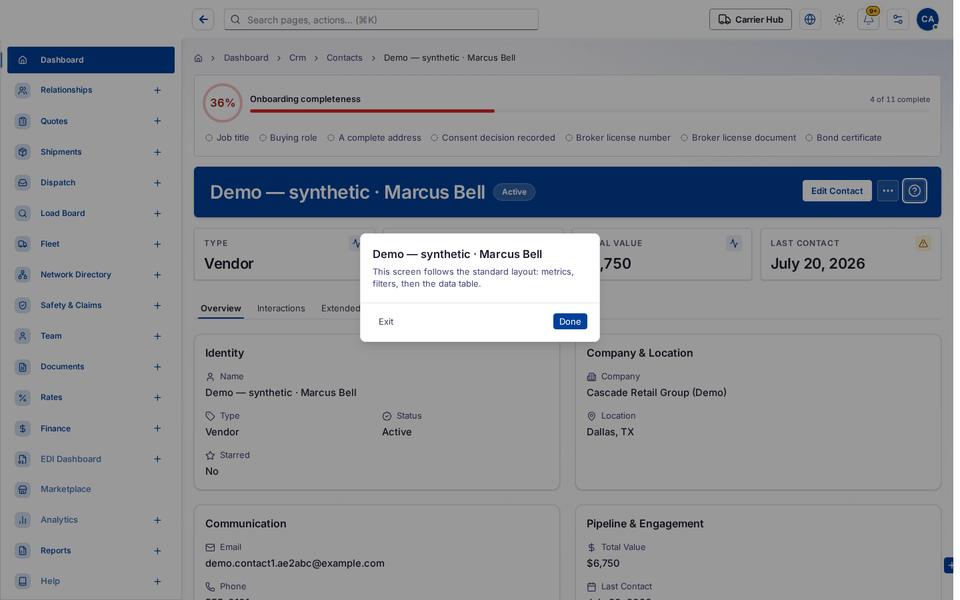The width and height of the screenshot is (960, 600).
Task: Open the more options ellipsis button
Action: click(x=888, y=191)
